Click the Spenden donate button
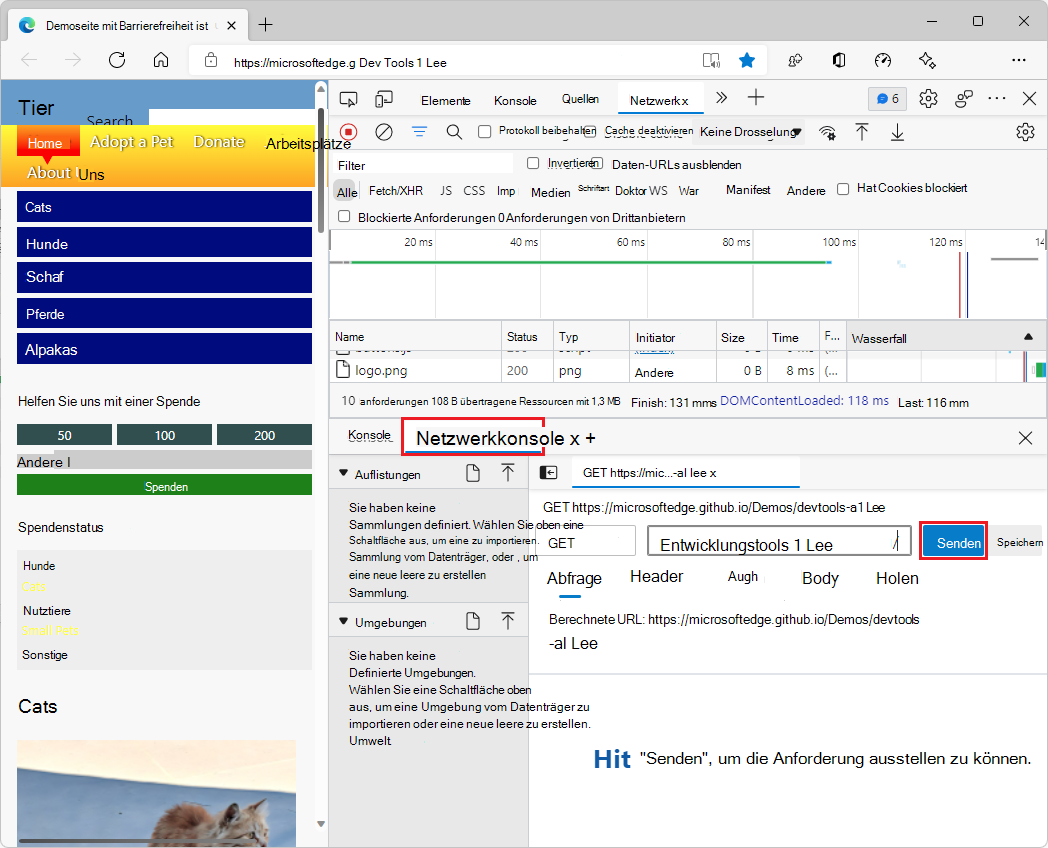Image resolution: width=1048 pixels, height=848 pixels. coord(164,486)
